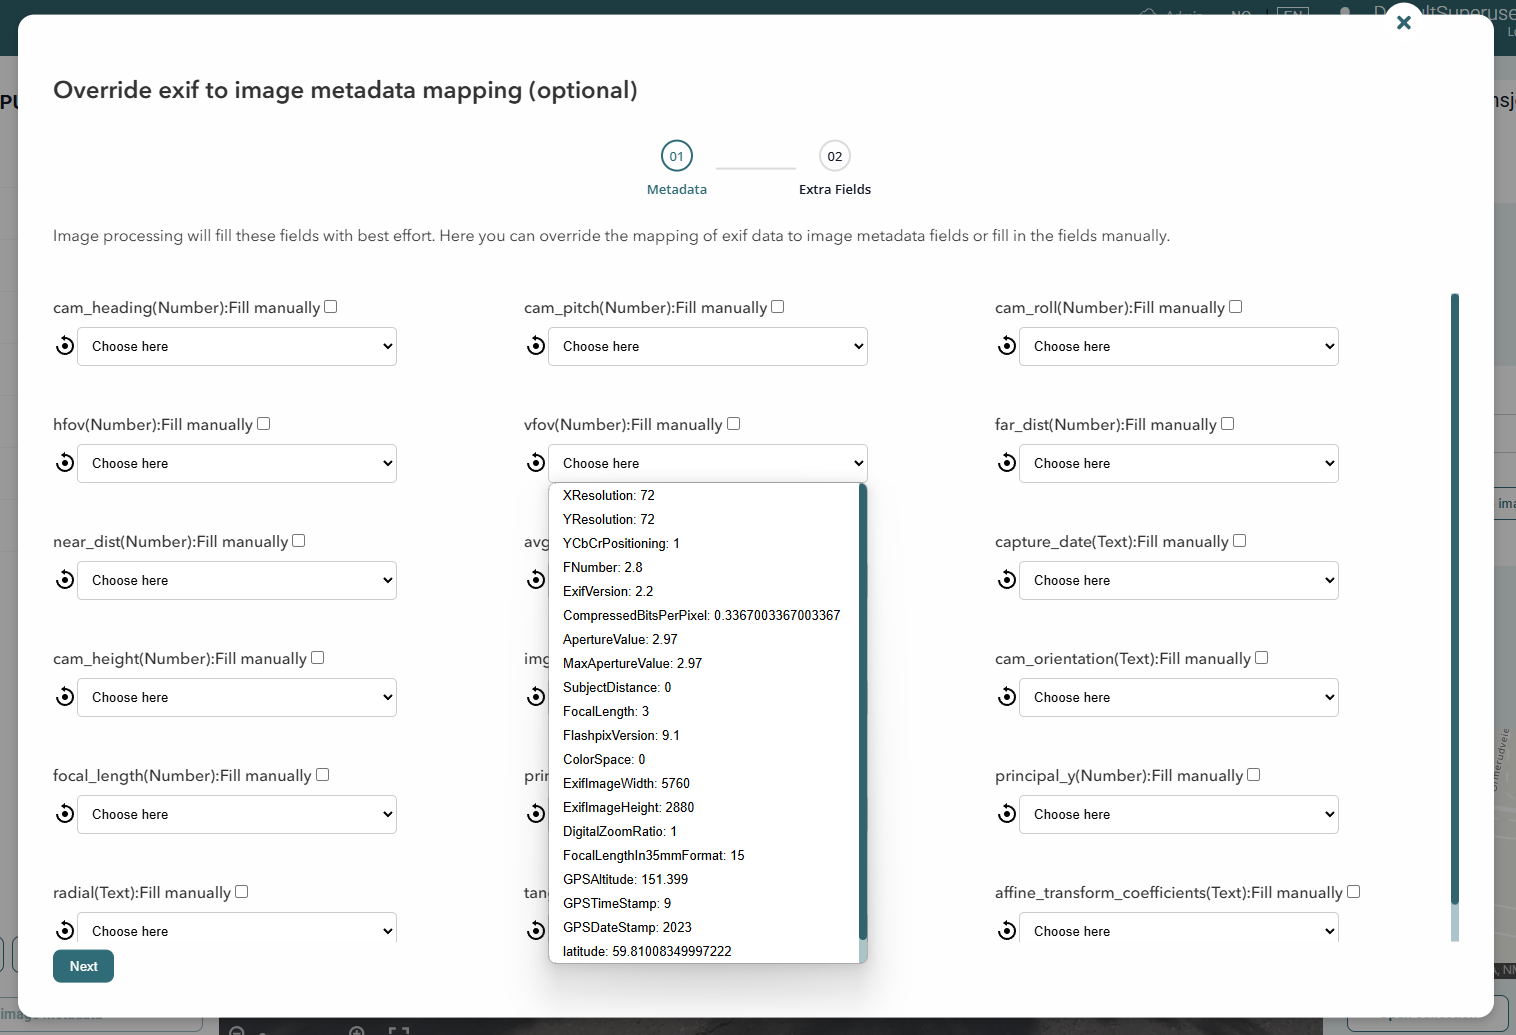The width and height of the screenshot is (1516, 1035).
Task: Choose GPSAltitude: 151.399 option
Action: [625, 879]
